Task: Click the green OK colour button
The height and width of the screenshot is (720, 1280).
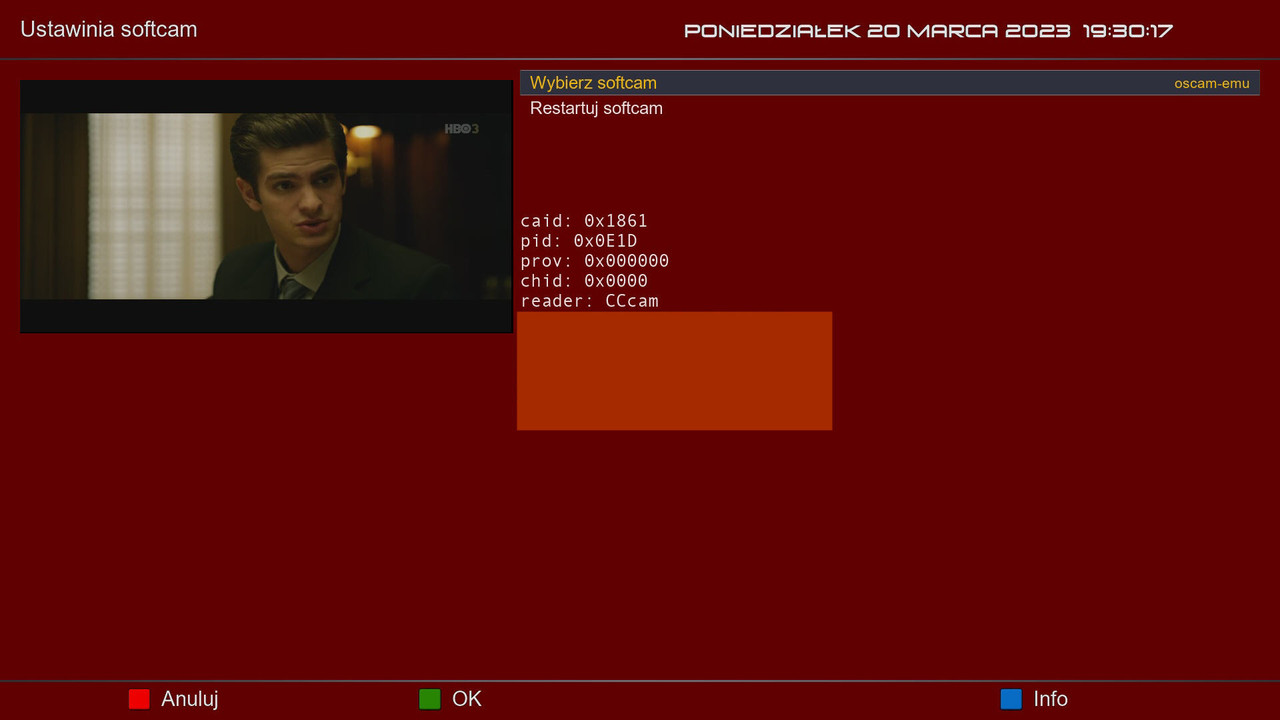Action: coord(429,699)
